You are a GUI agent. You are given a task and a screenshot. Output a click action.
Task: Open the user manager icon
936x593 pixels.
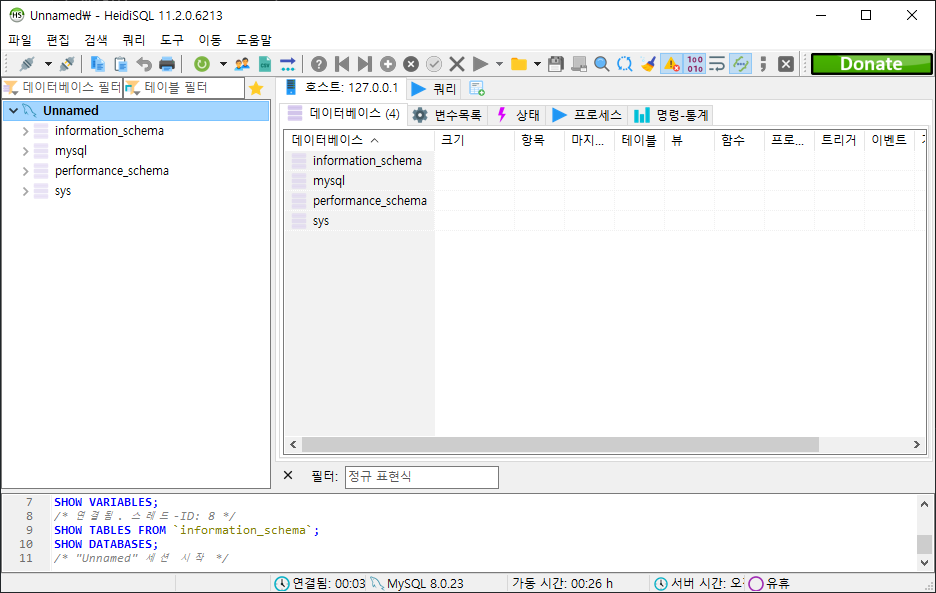tap(240, 63)
